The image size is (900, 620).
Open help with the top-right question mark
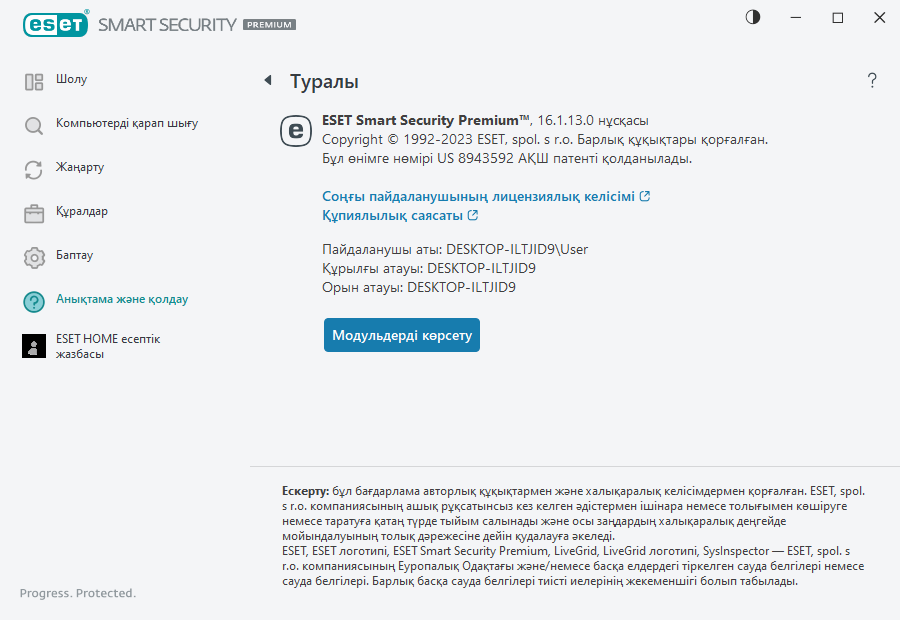pyautogui.click(x=872, y=81)
